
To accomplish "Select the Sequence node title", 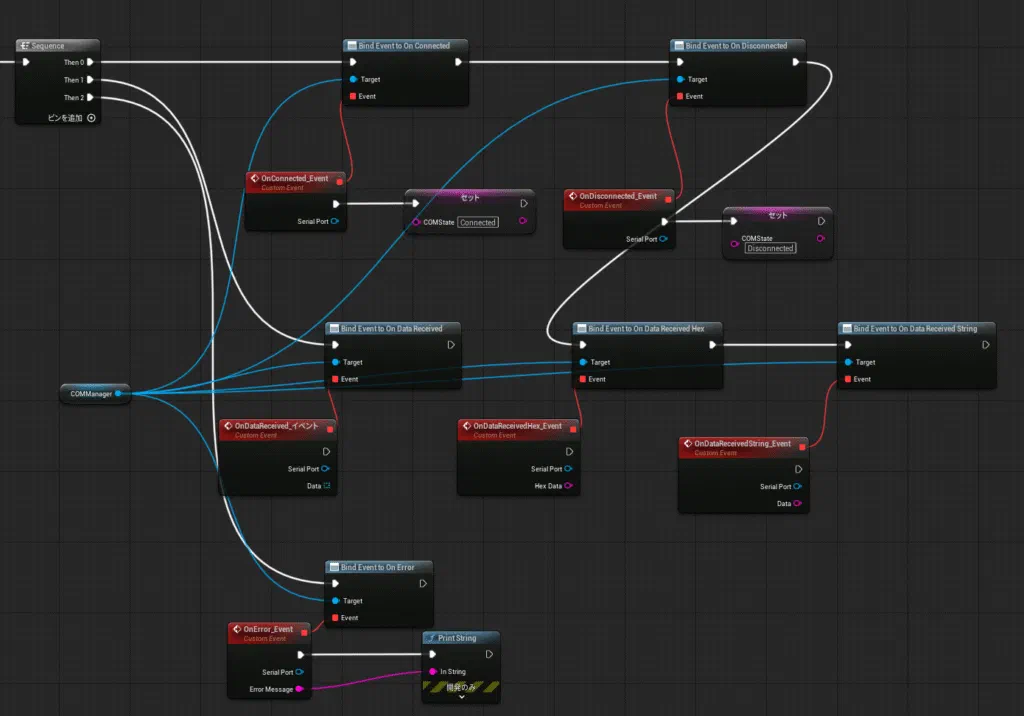I will (48, 46).
